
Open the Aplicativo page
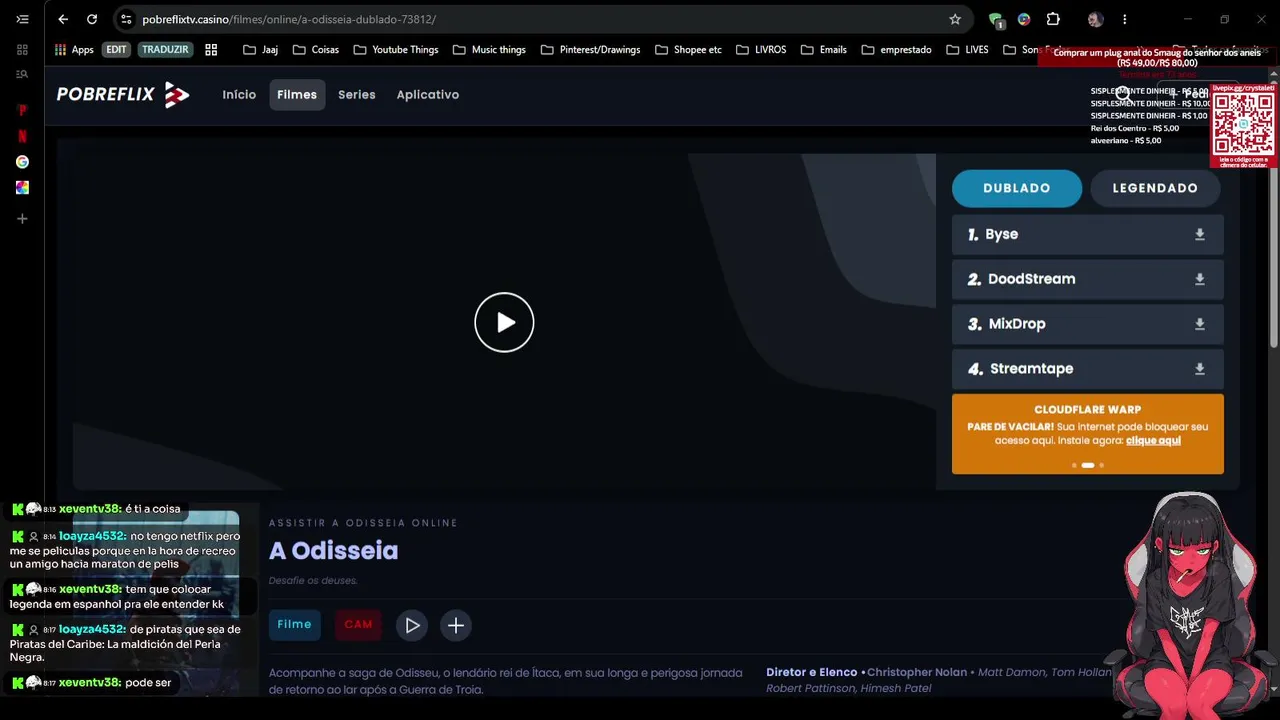(x=428, y=95)
